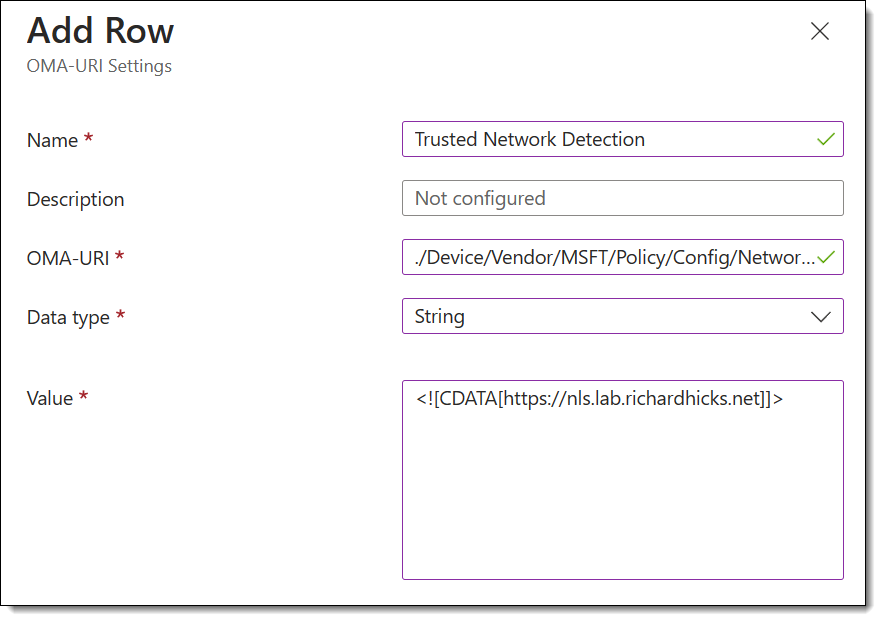This screenshot has height=621, width=881.
Task: Select the OMA-URI path input field
Action: [x=623, y=257]
